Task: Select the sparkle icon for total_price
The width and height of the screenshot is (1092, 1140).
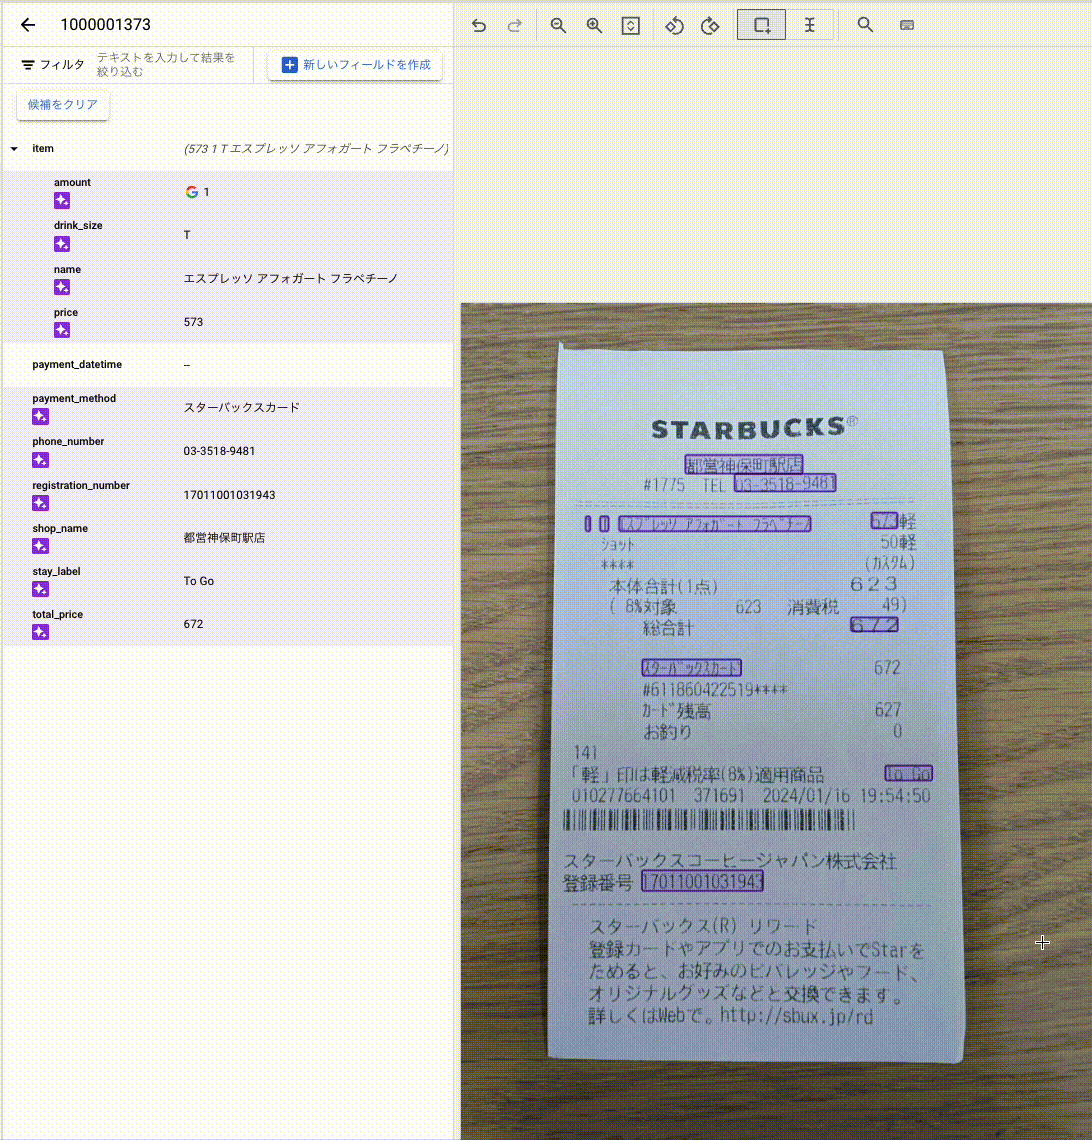Action: click(40, 632)
